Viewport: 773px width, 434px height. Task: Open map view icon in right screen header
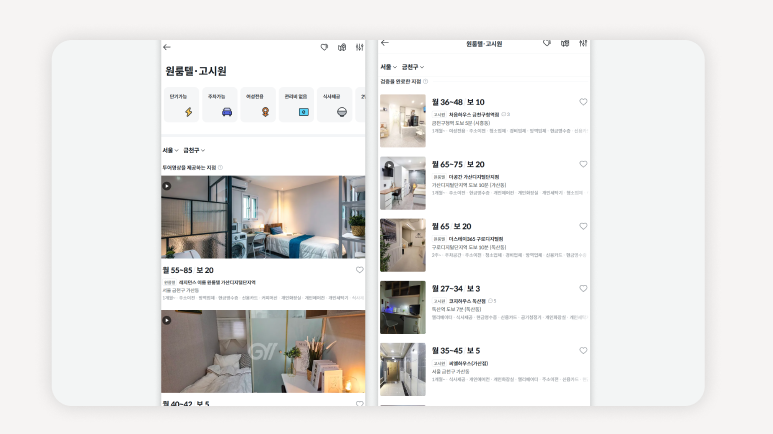(565, 43)
